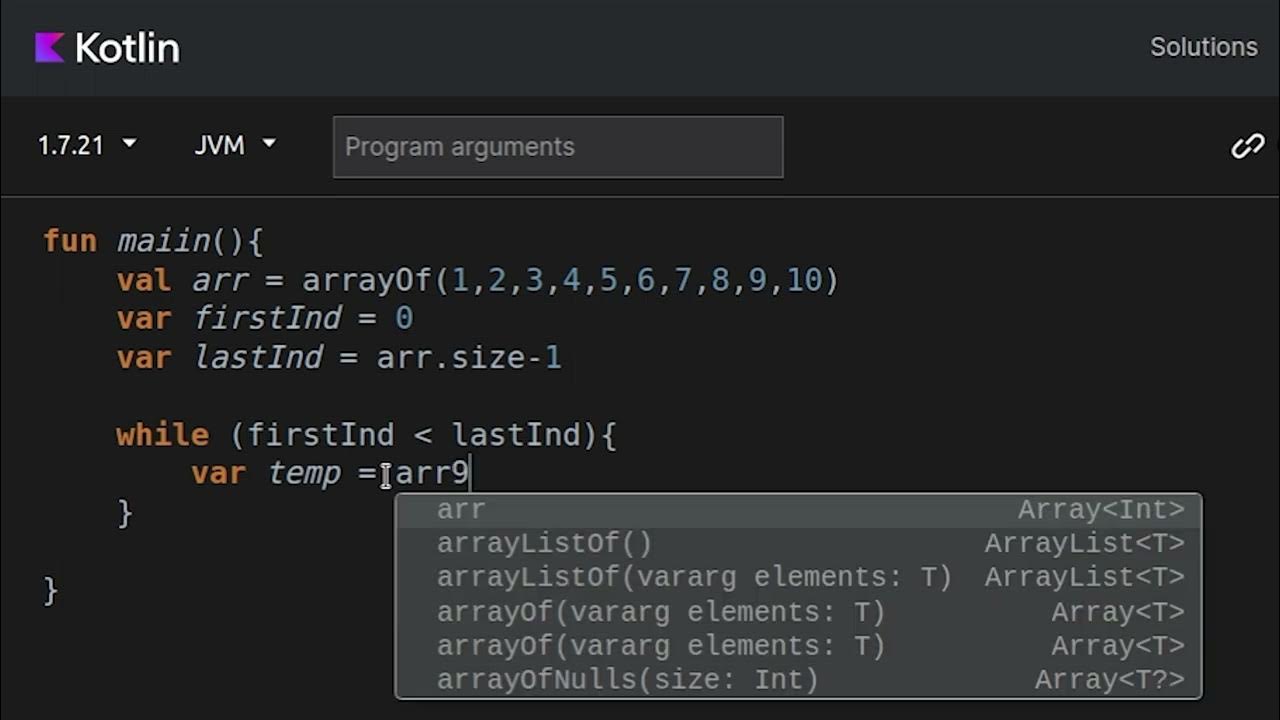
Task: Open the Solutions menu
Action: (x=1203, y=47)
